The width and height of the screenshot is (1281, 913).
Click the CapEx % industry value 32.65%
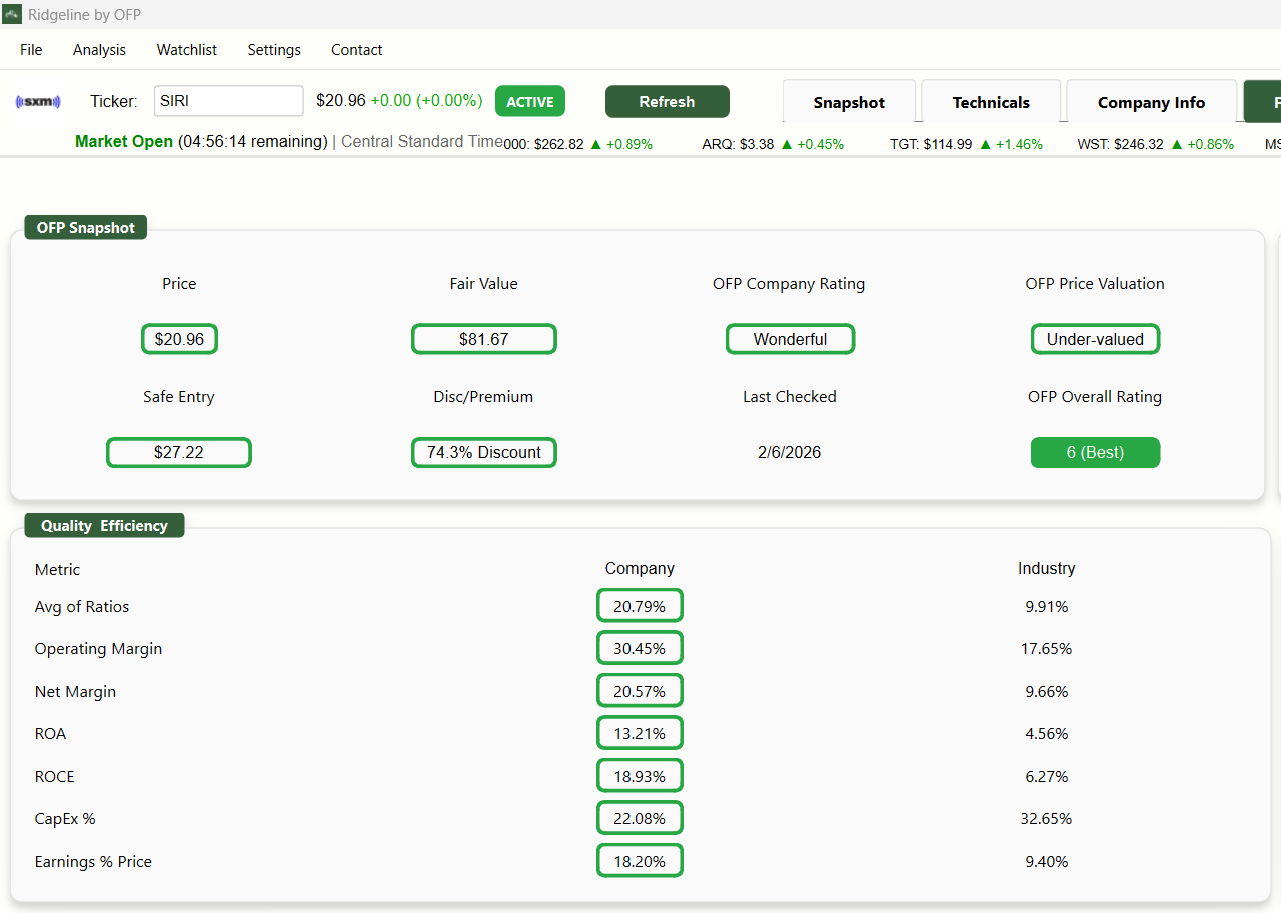tap(1046, 818)
